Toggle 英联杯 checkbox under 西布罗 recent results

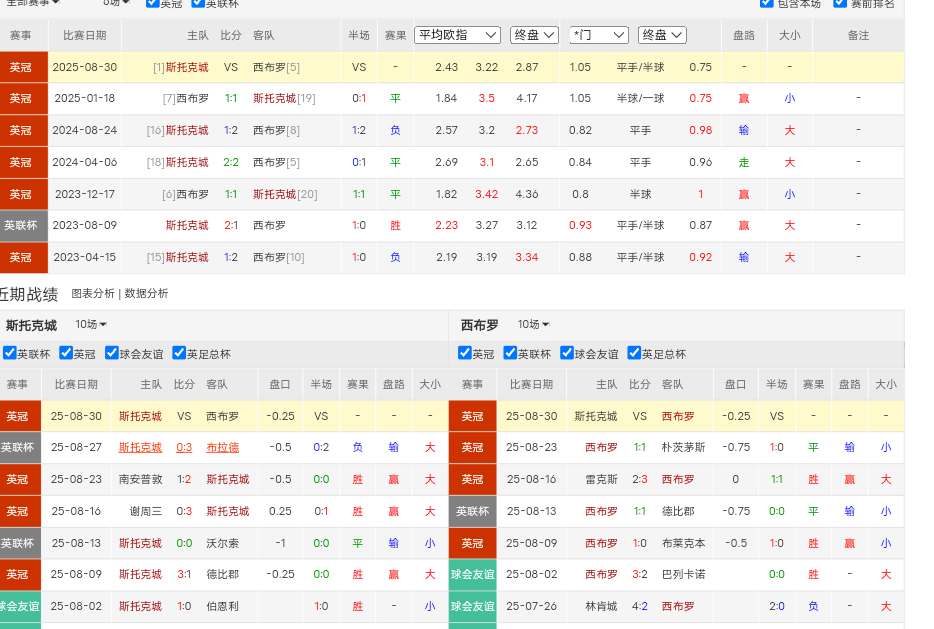pos(510,353)
